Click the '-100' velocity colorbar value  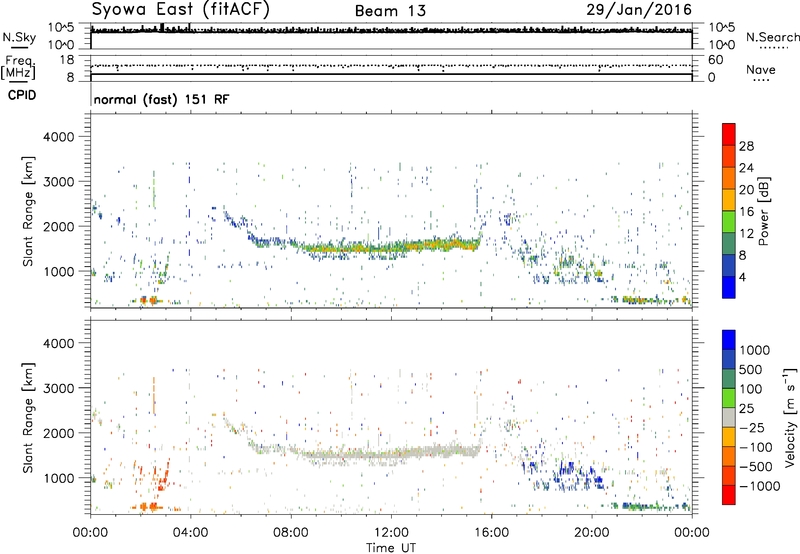coord(756,447)
